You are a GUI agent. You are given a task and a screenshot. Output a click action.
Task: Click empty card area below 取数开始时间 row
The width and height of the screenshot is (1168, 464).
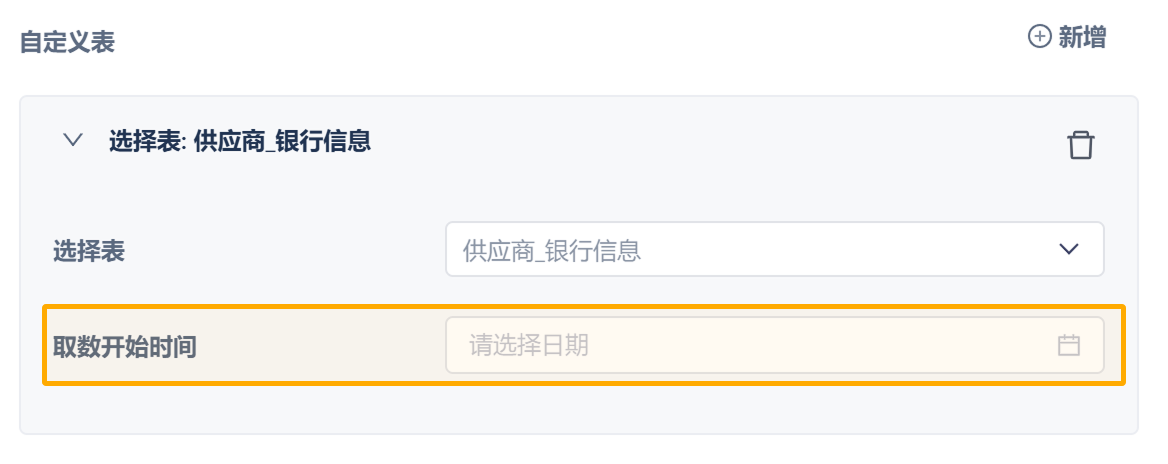pyautogui.click(x=578, y=410)
